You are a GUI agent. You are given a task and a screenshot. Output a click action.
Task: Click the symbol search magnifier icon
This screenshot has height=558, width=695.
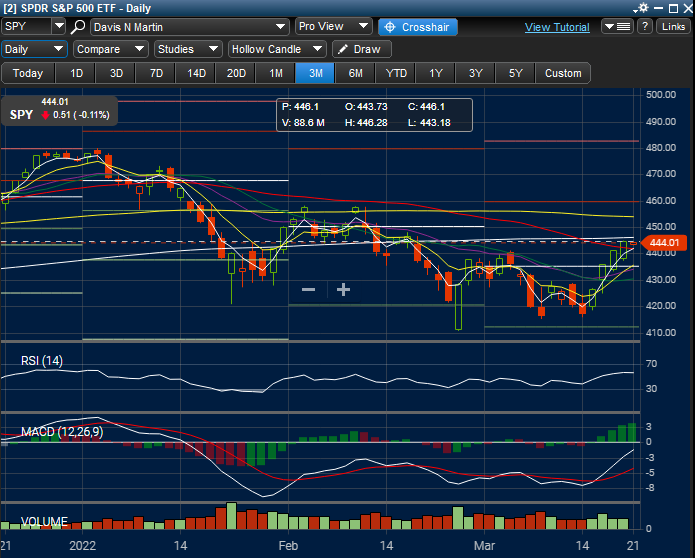78,27
